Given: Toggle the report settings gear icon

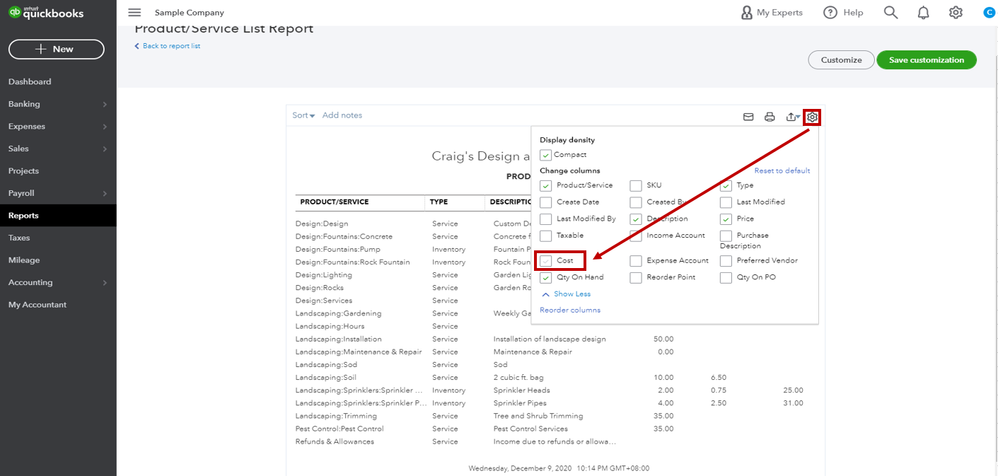Looking at the screenshot, I should [812, 117].
